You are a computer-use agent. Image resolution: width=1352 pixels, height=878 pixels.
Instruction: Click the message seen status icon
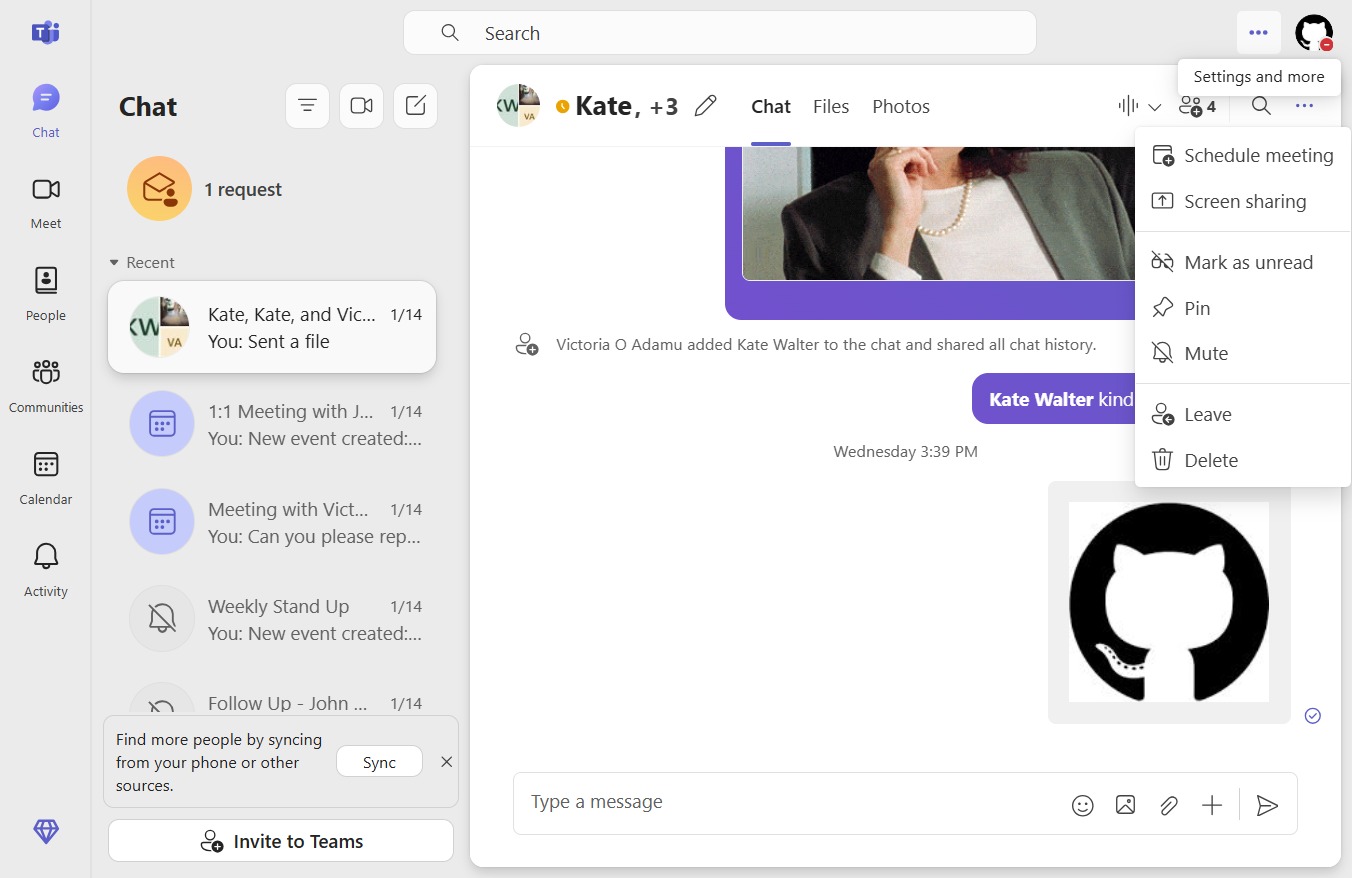(1313, 715)
